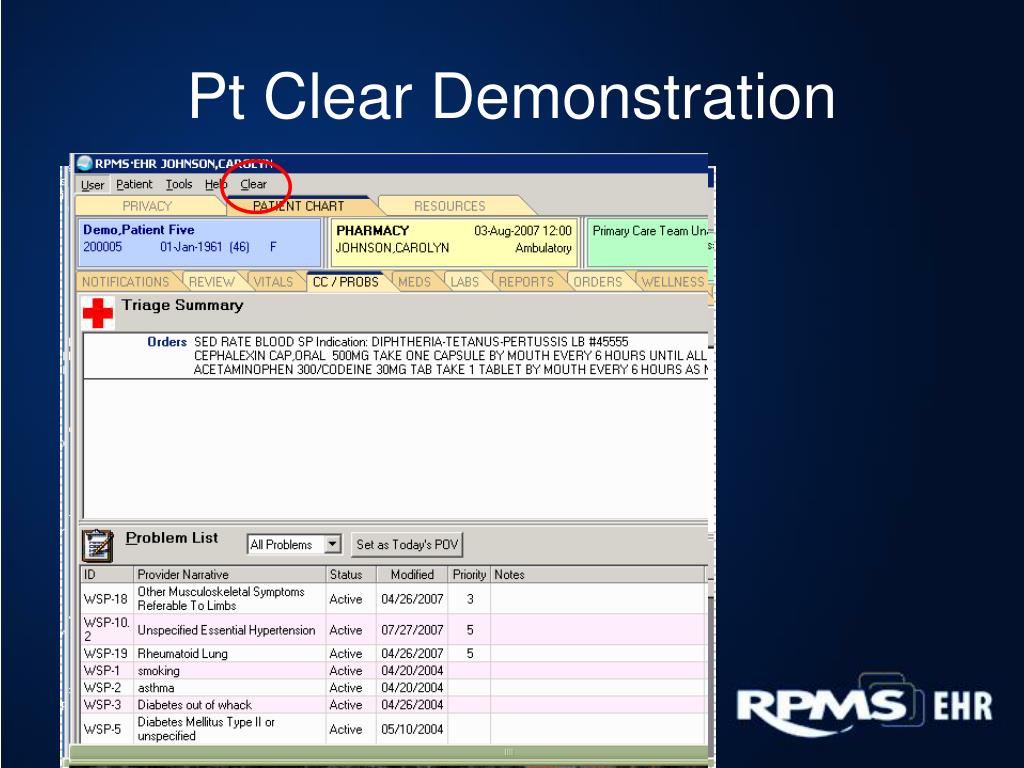Image resolution: width=1024 pixels, height=768 pixels.
Task: Click the Orders label in Triage Summary
Action: 167,342
